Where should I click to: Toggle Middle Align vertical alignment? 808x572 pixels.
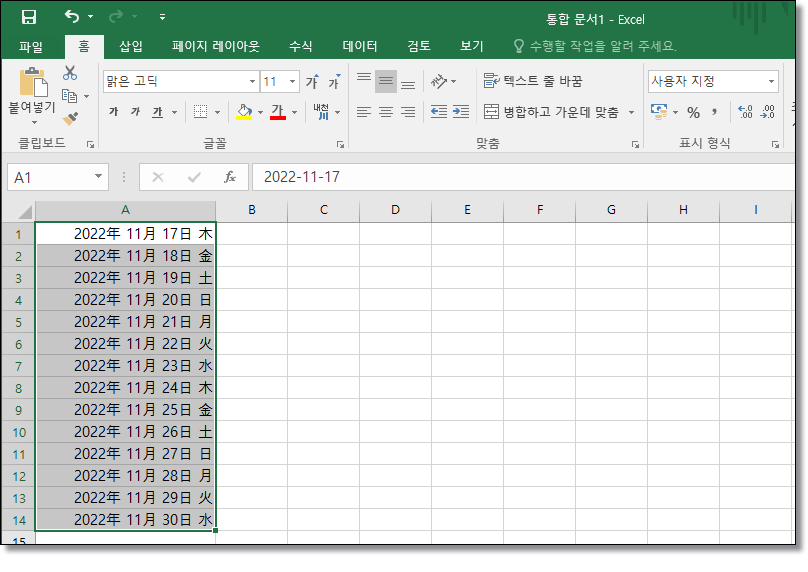(x=386, y=81)
